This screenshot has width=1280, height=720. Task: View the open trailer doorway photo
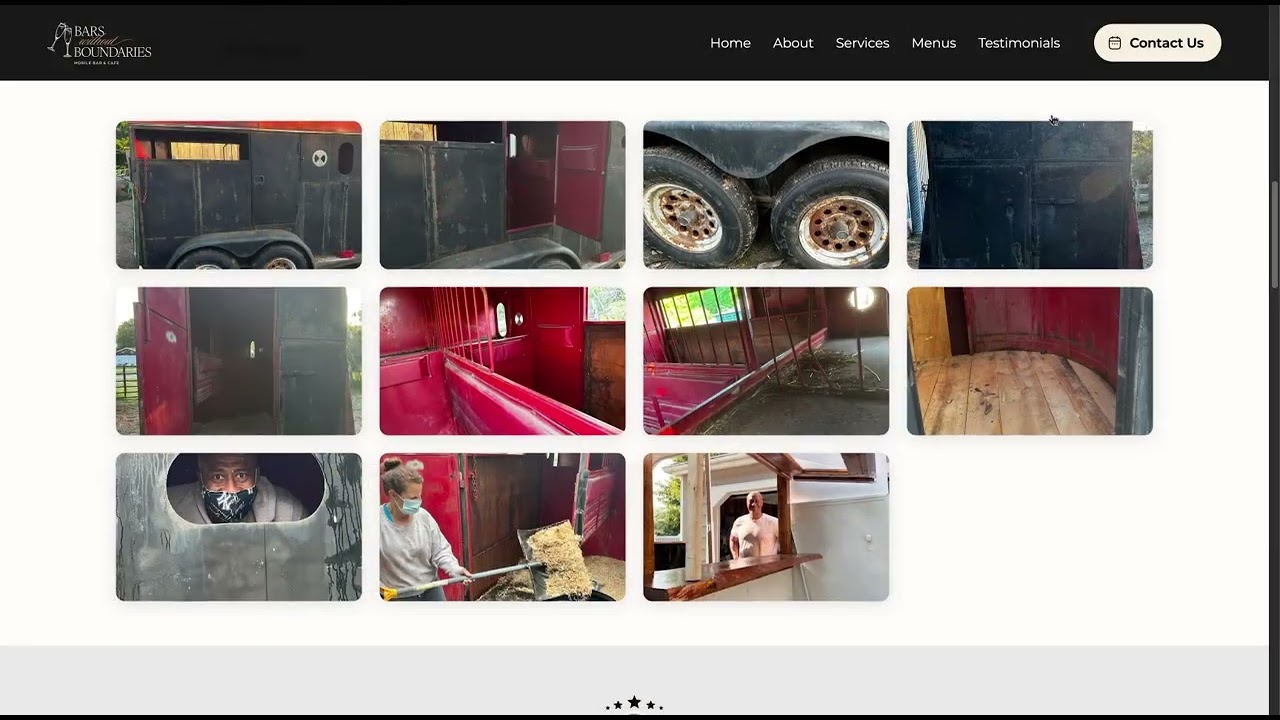click(x=239, y=361)
